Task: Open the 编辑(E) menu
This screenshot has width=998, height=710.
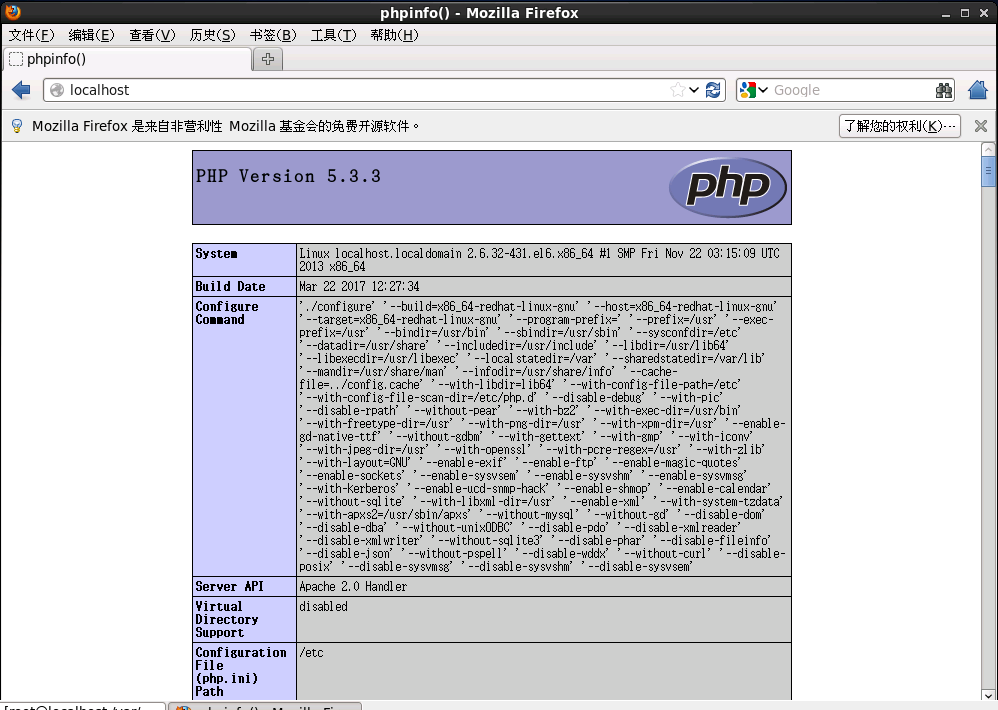Action: pyautogui.click(x=91, y=35)
